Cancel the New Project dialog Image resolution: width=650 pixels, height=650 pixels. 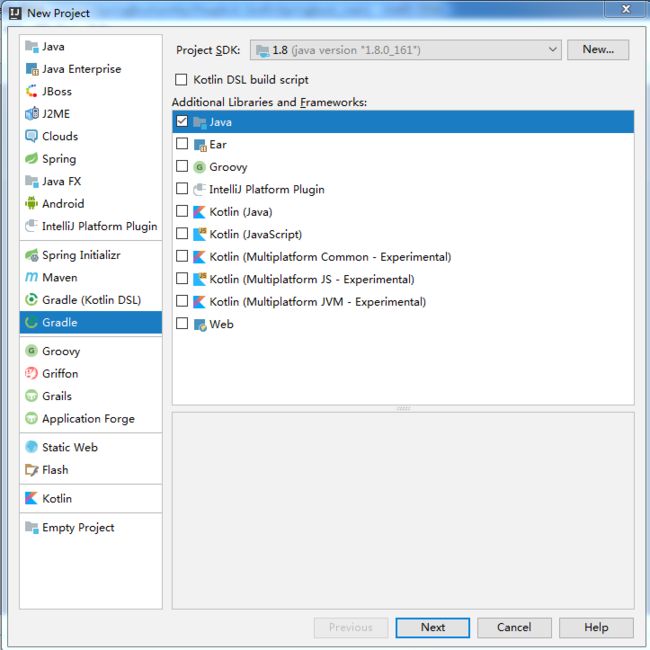point(514,628)
